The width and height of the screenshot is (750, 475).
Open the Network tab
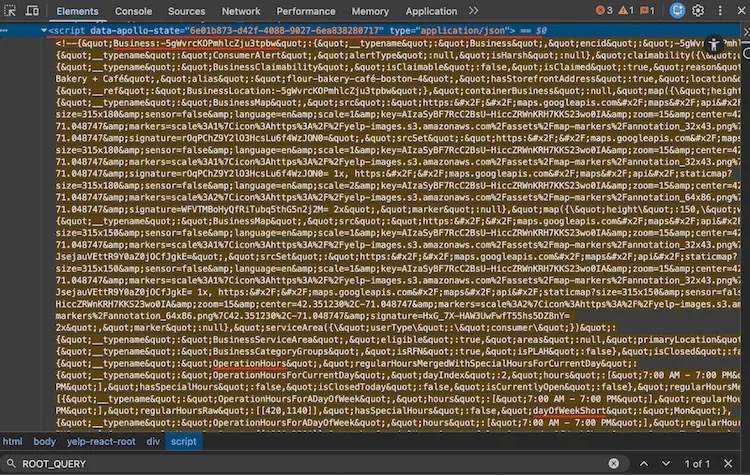coord(241,11)
